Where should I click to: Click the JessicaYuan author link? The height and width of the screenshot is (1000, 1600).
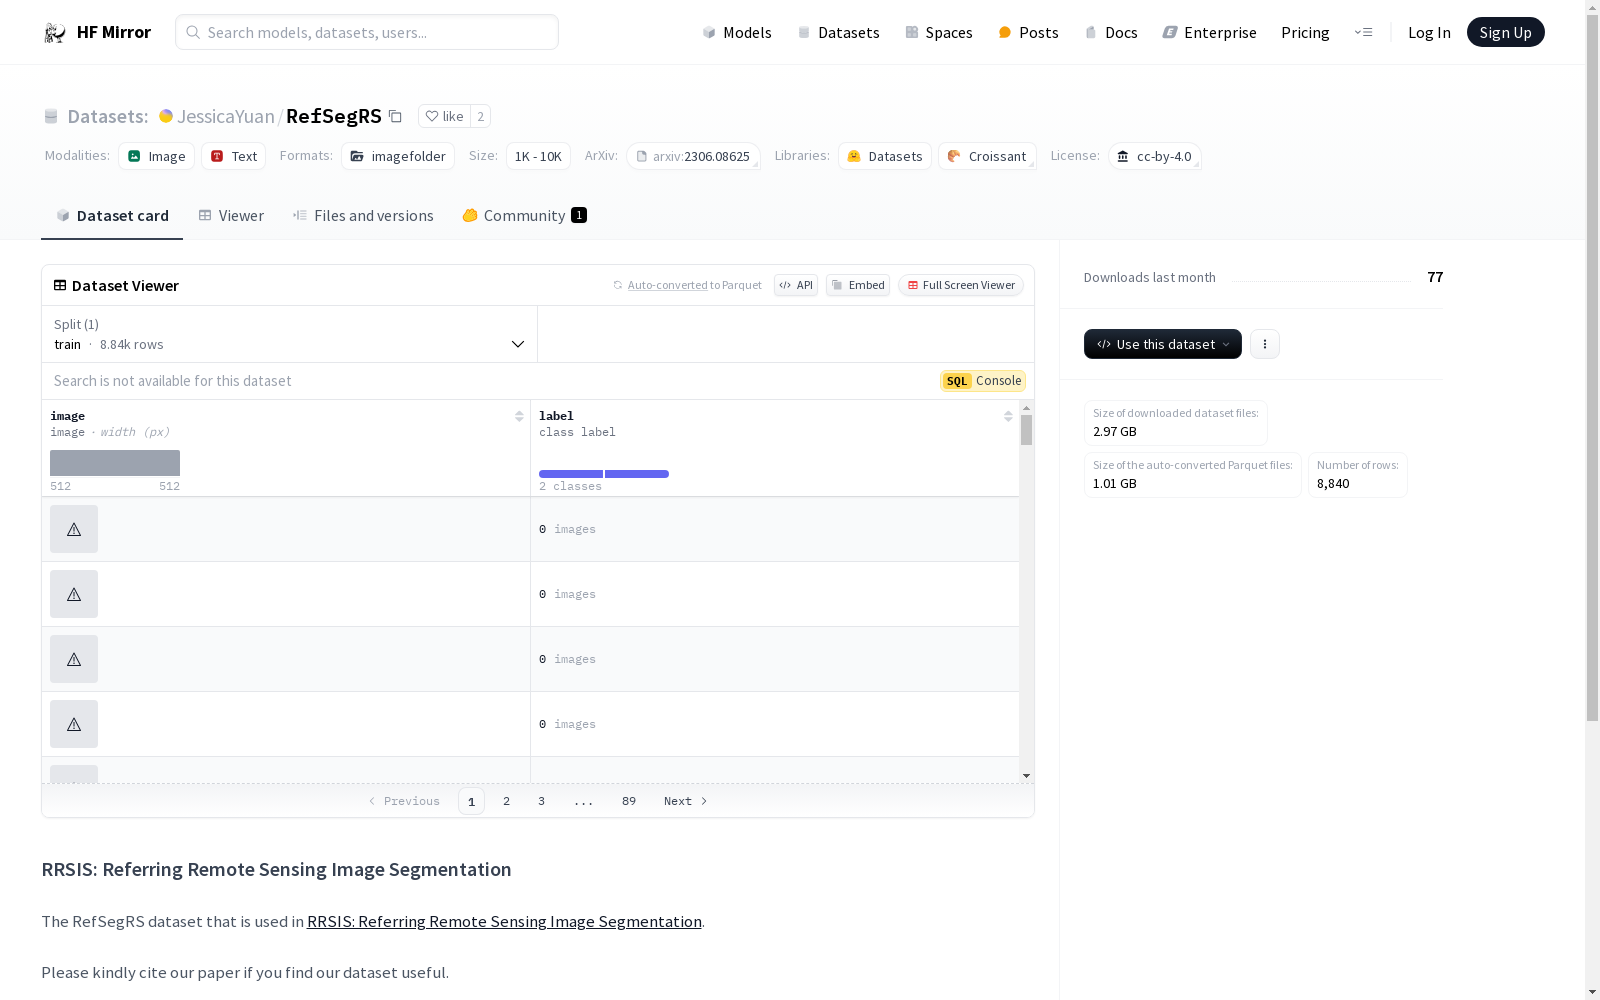click(x=226, y=116)
